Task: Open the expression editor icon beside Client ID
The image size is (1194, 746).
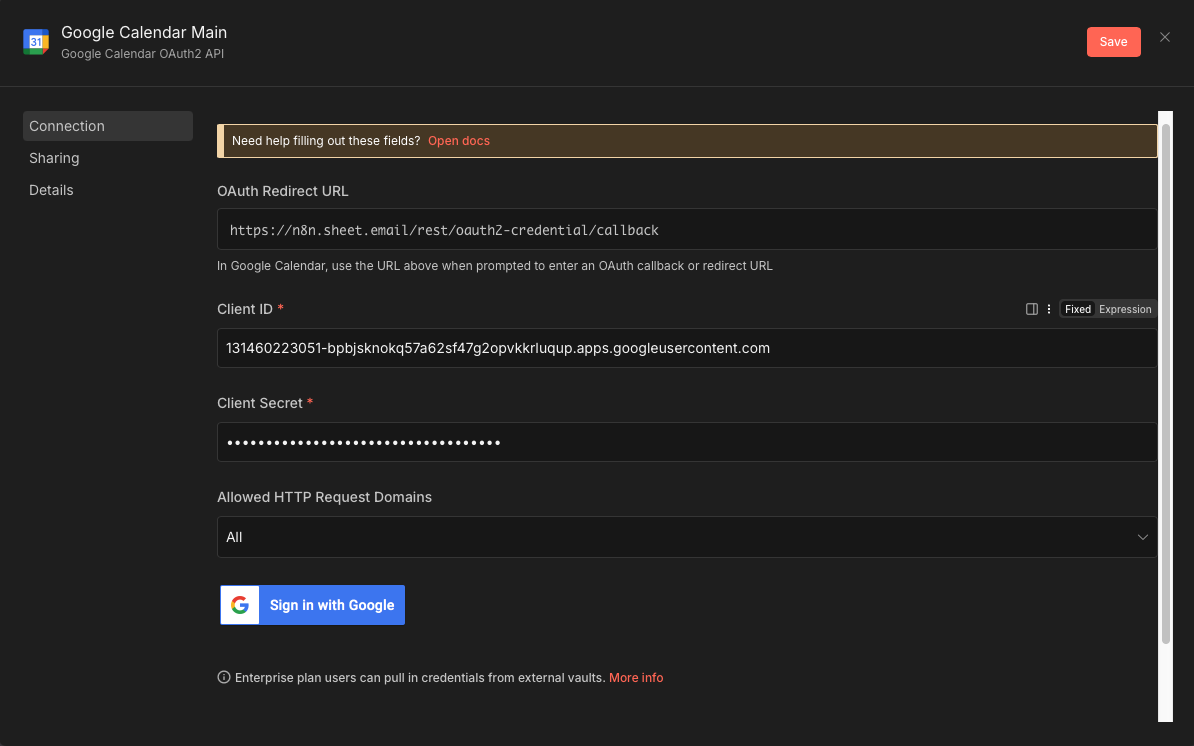Action: [1031, 309]
